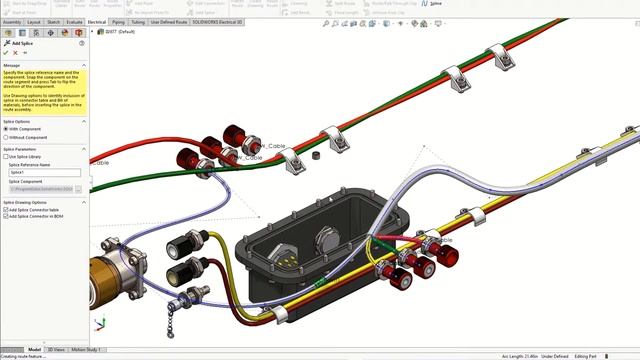The width and height of the screenshot is (640, 360).
Task: Browse for Splice Component with ellipsis button
Action: click(78, 189)
